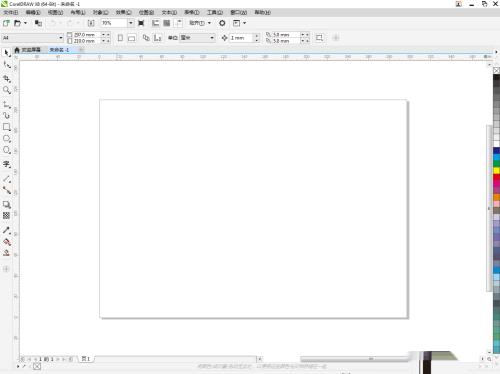500x374 pixels.
Task: Expand the units dropdown in property bar
Action: click(197, 38)
